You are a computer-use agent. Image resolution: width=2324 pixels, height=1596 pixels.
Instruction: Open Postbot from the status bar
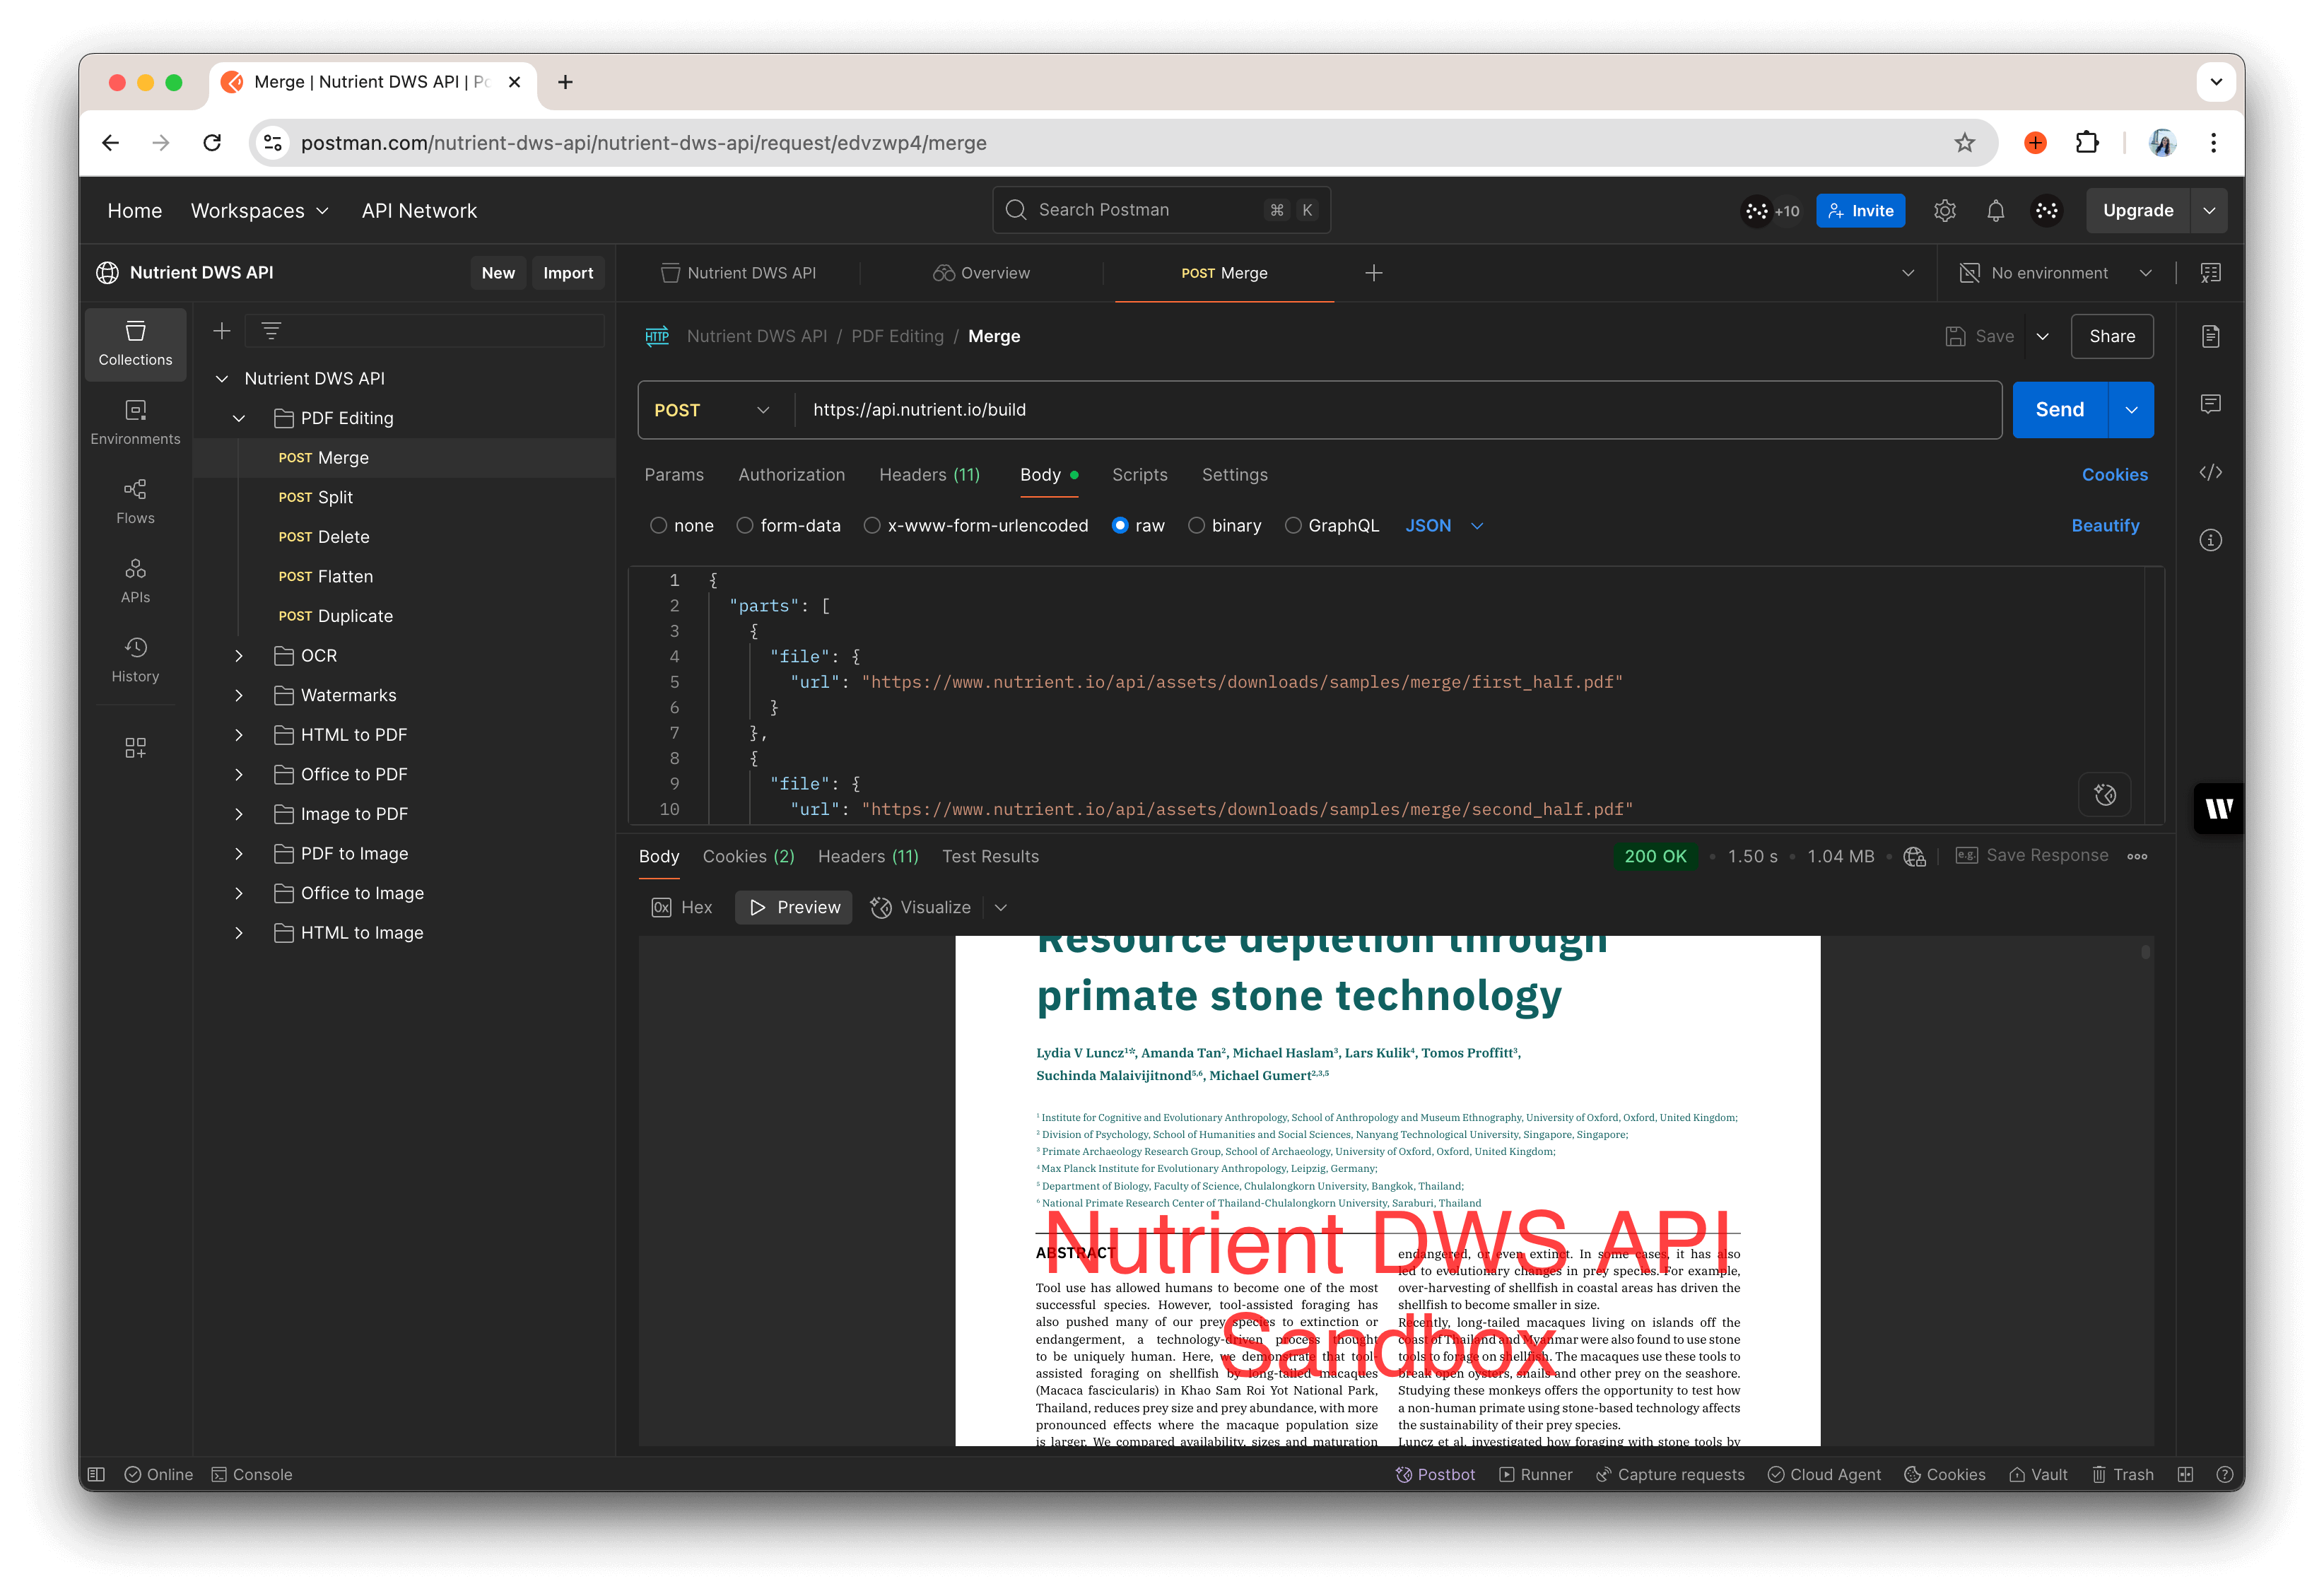pyautogui.click(x=1436, y=1474)
